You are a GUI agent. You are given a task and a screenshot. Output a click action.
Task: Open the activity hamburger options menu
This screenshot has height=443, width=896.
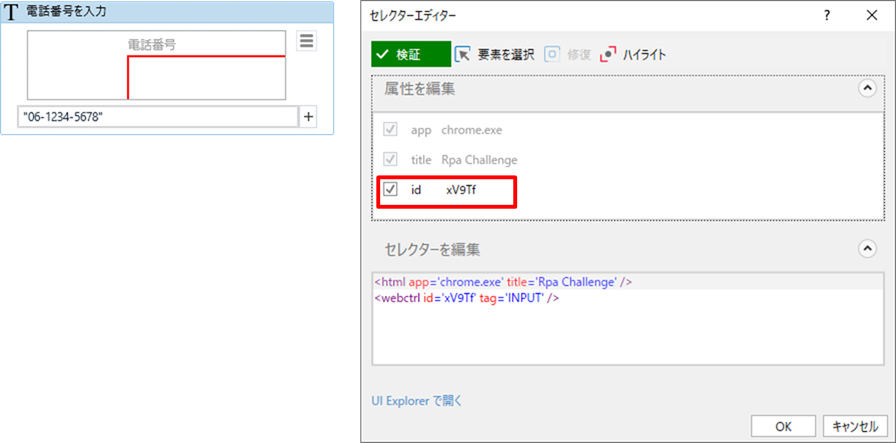pyautogui.click(x=306, y=41)
